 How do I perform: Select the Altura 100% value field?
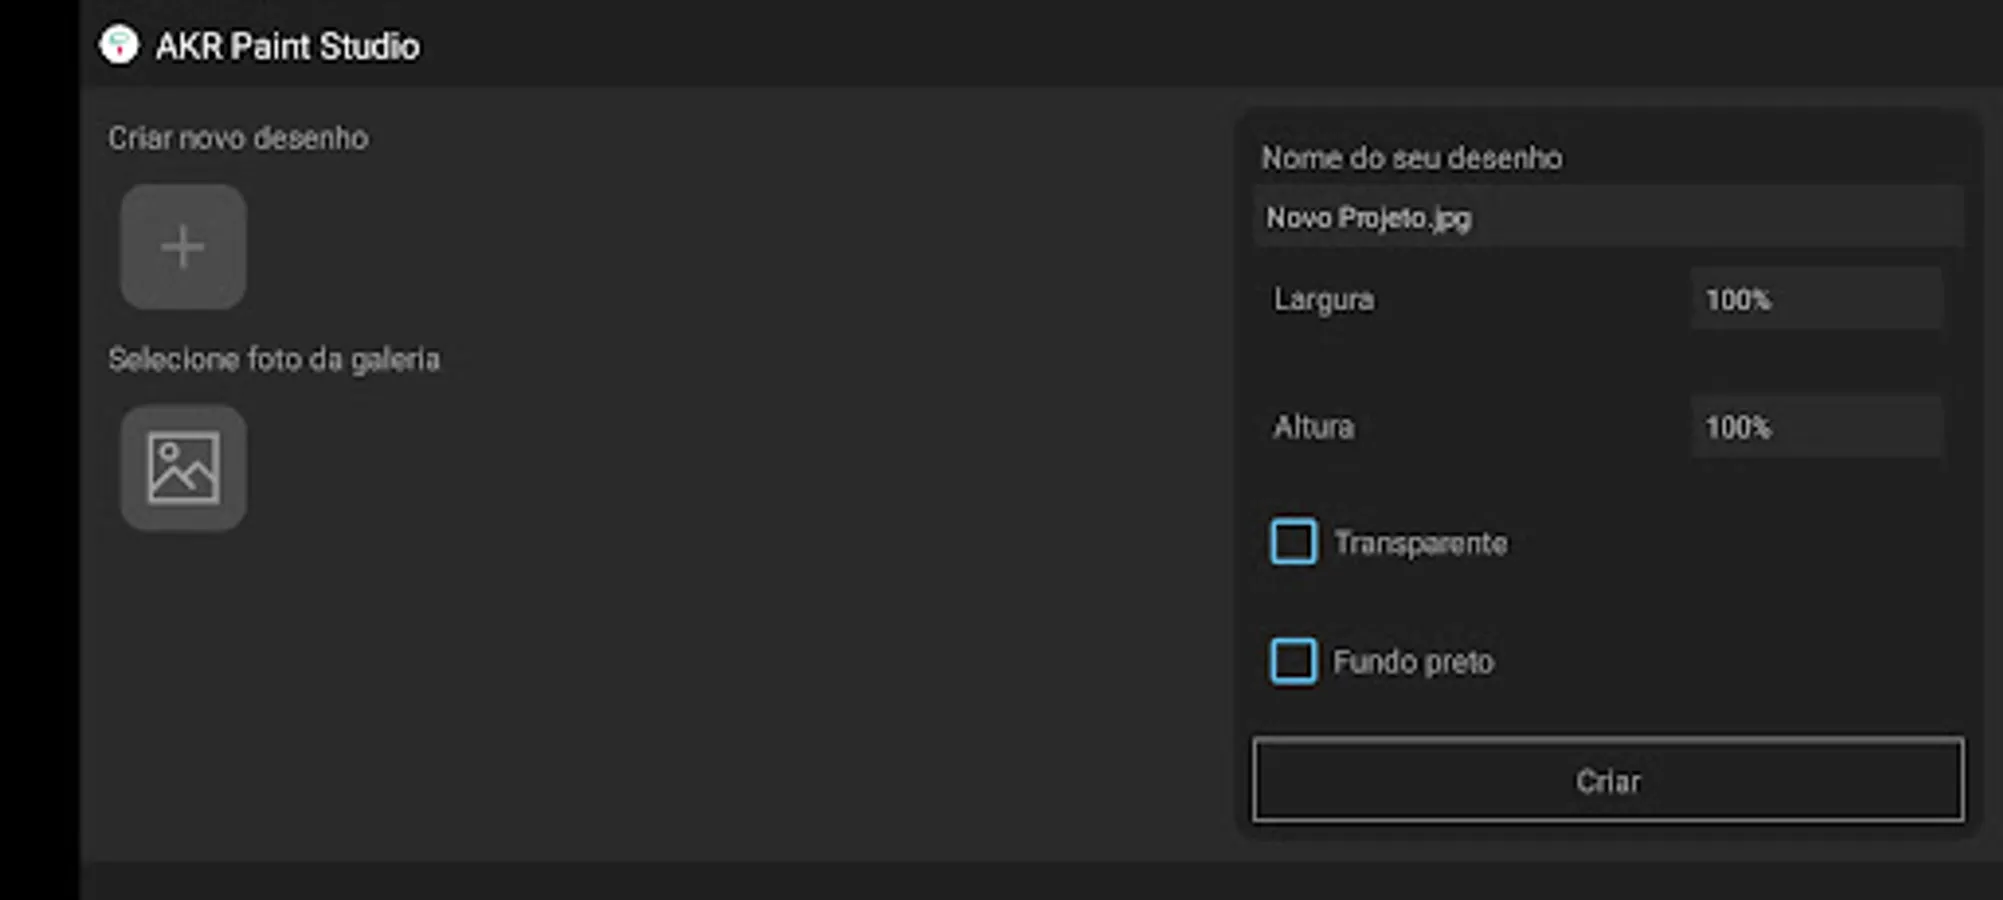coord(1815,427)
